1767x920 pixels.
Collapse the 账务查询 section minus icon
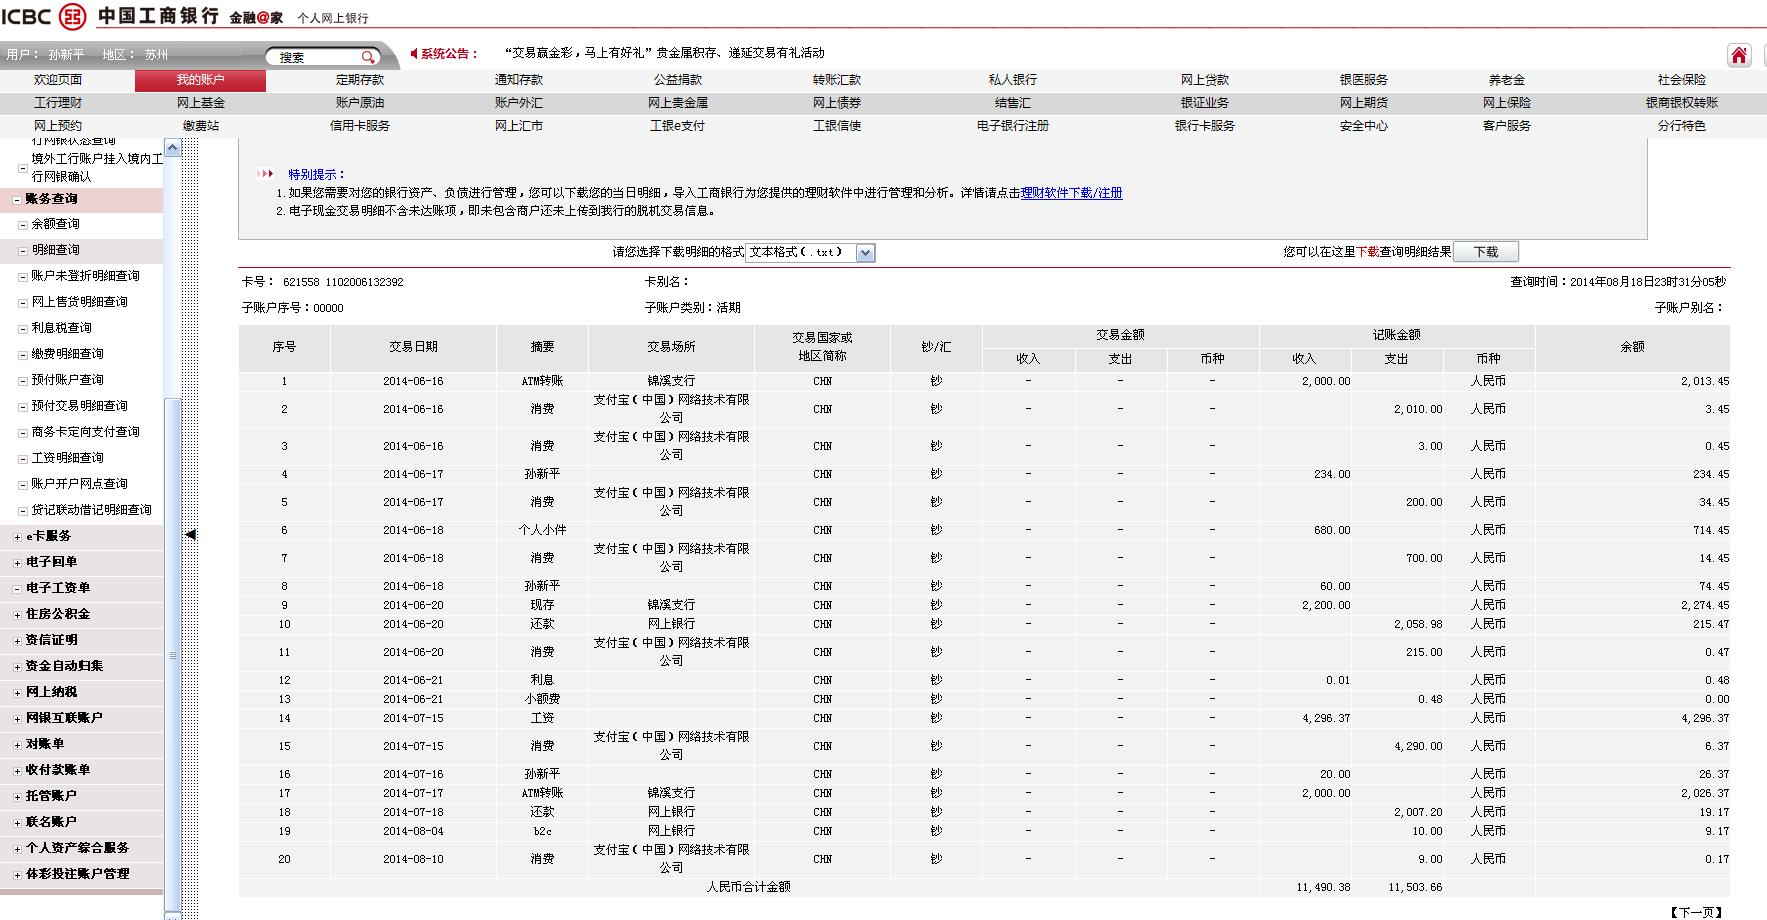[x=17, y=200]
